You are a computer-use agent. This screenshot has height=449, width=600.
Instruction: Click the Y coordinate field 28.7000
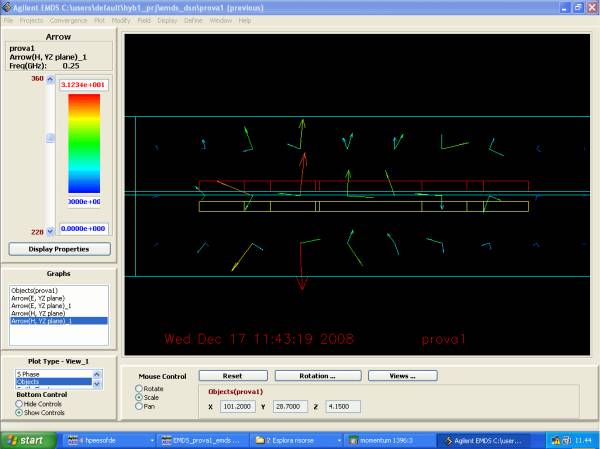coord(290,407)
